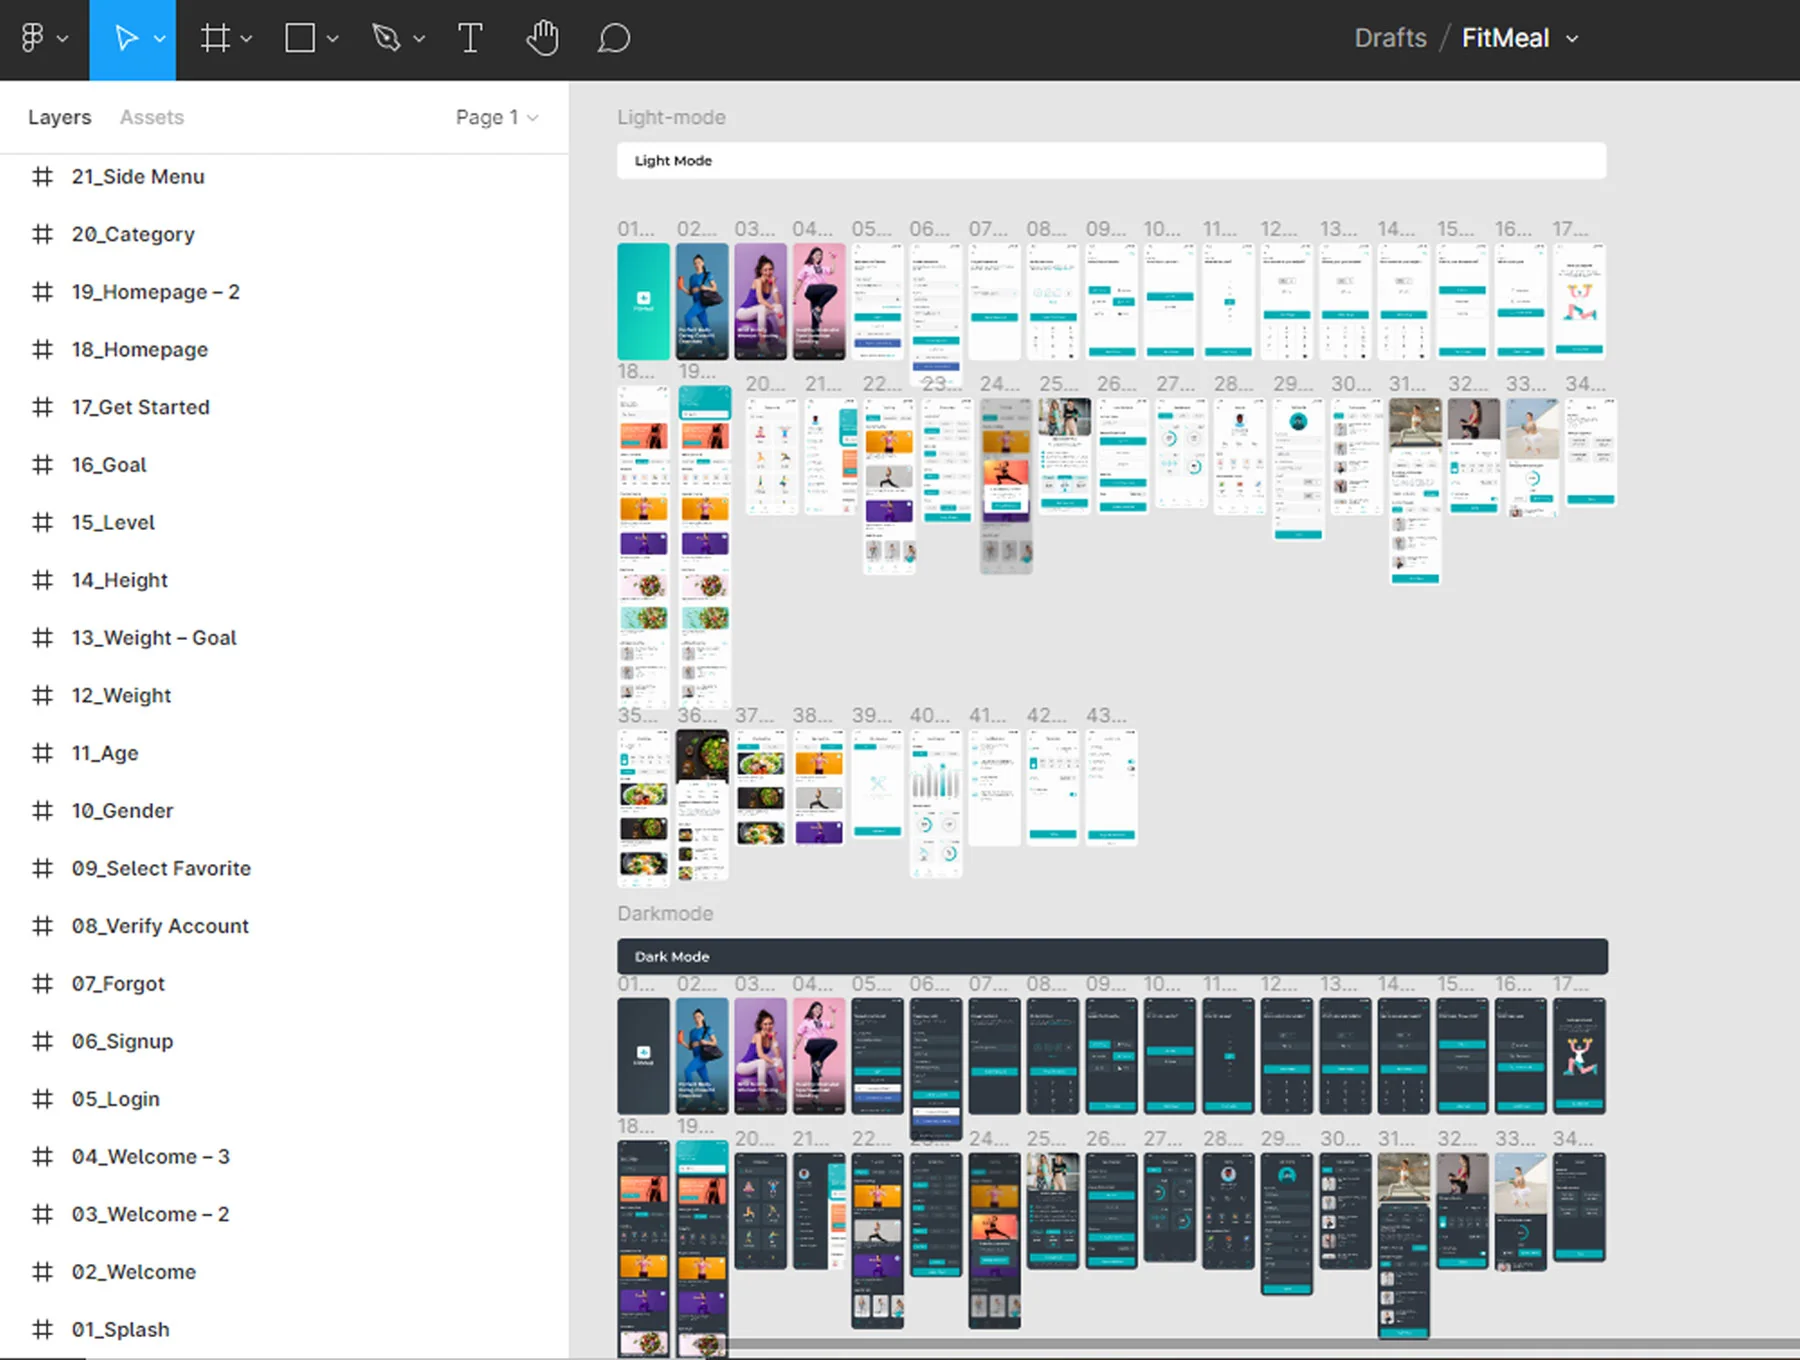Select the Light-mode section label on canvas
Screen dimensions: 1800x1360
(x=671, y=117)
